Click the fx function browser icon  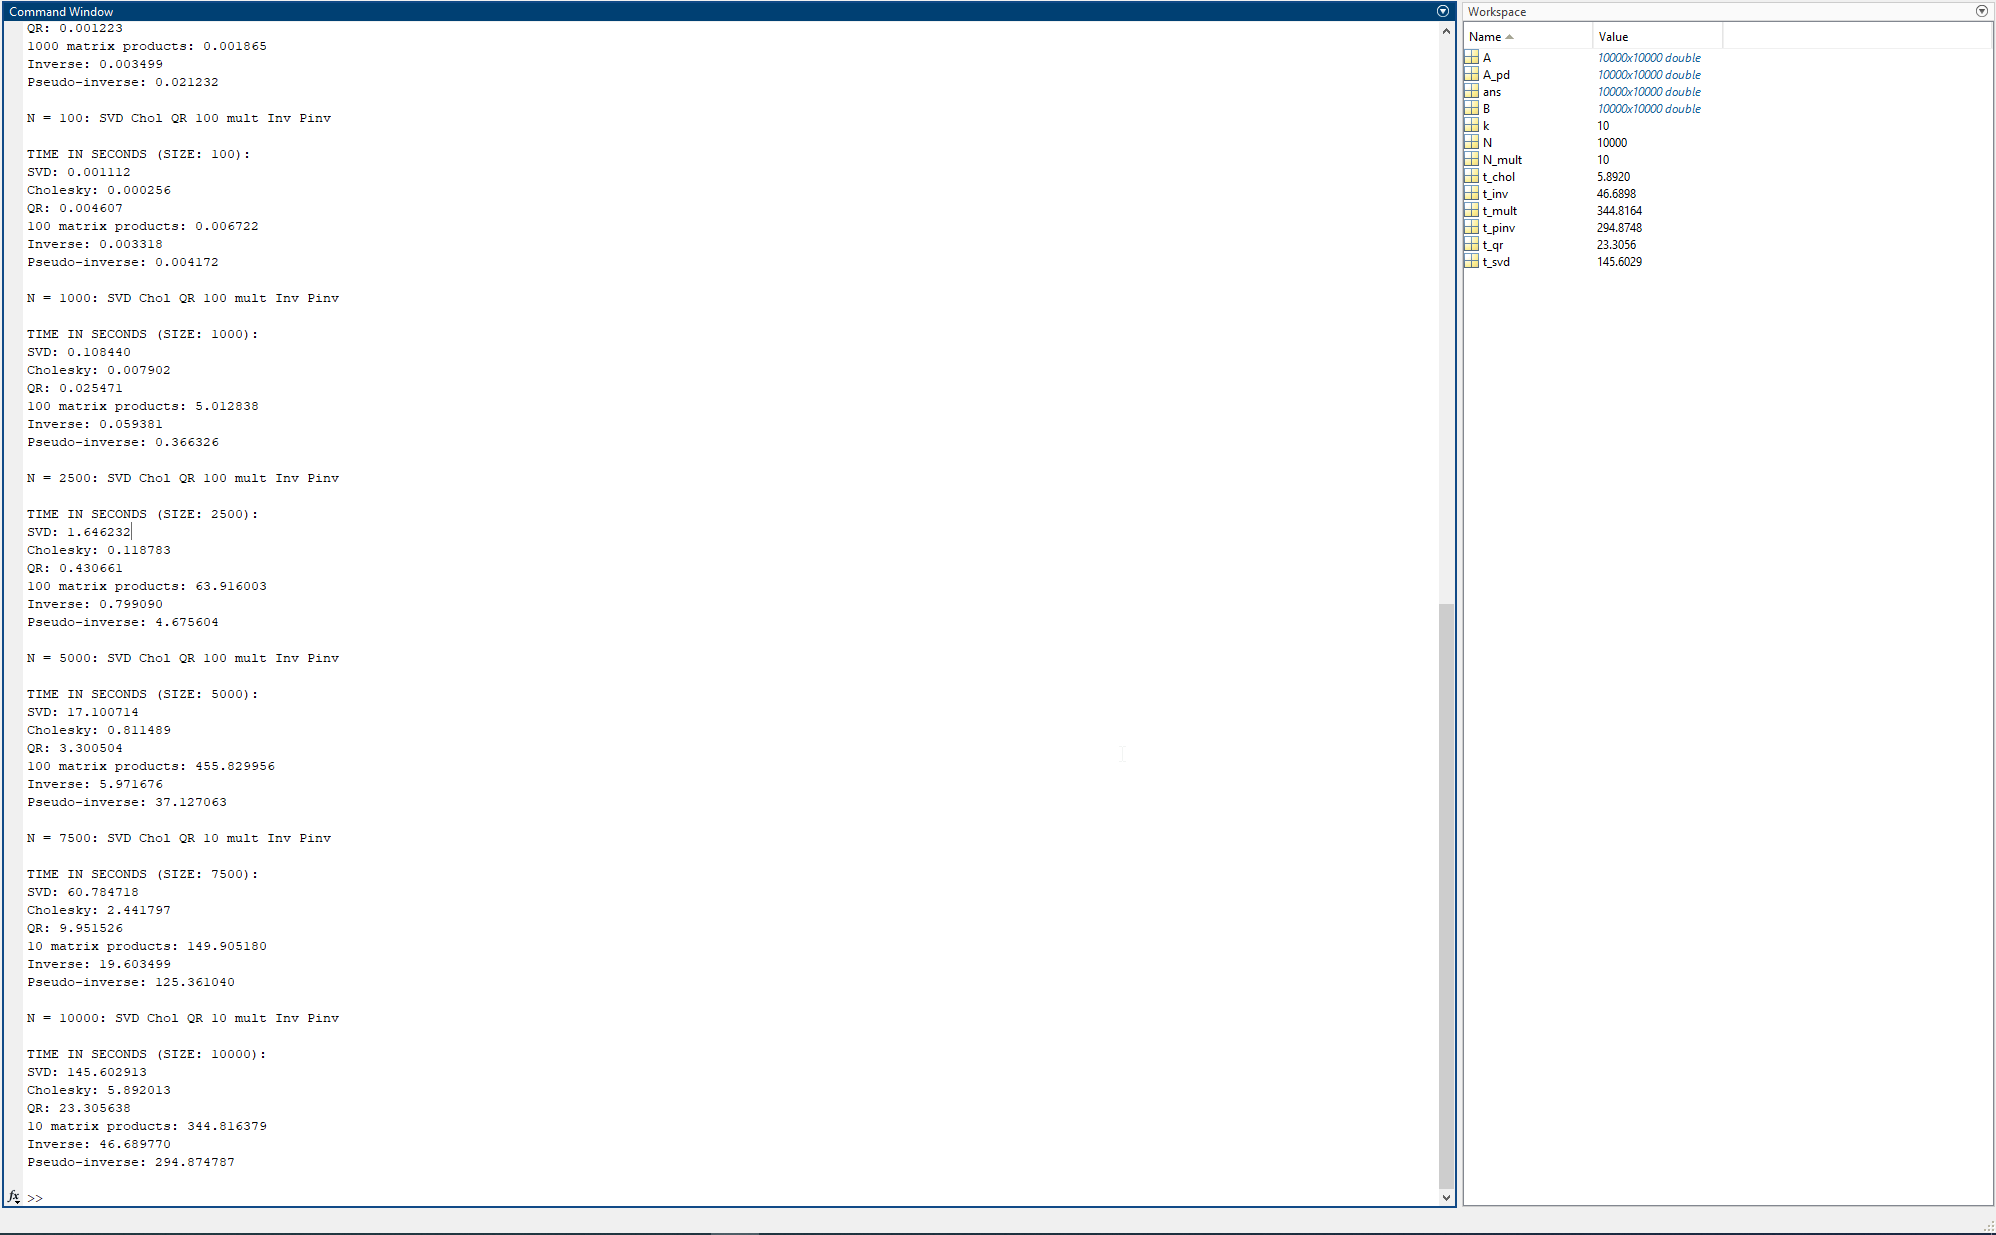(14, 1197)
